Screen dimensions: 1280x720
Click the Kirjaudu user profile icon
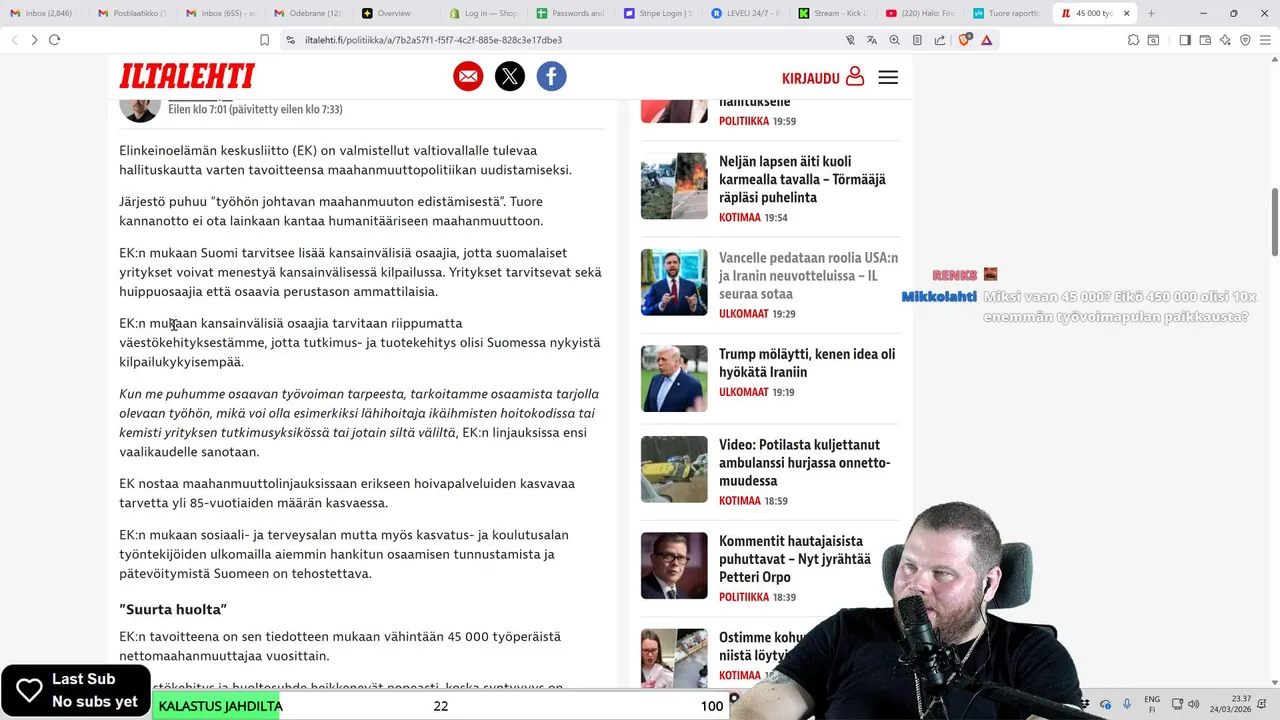click(854, 76)
